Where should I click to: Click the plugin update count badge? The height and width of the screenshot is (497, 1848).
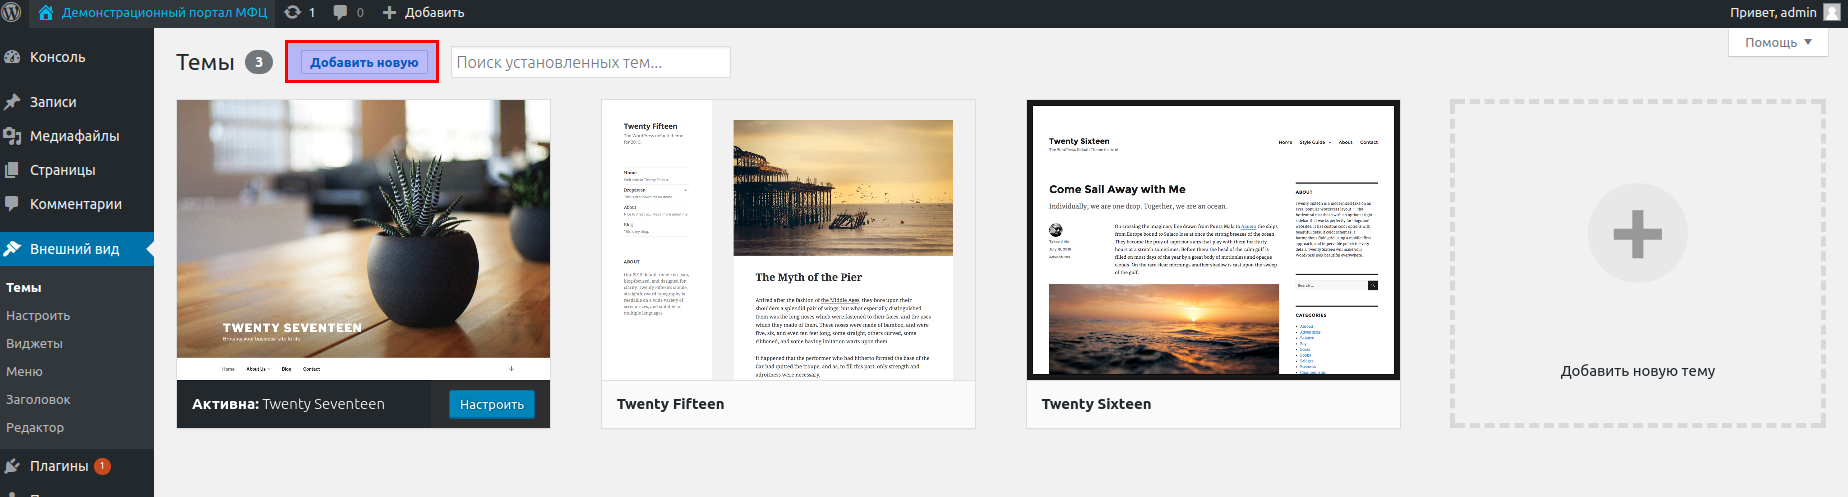102,466
